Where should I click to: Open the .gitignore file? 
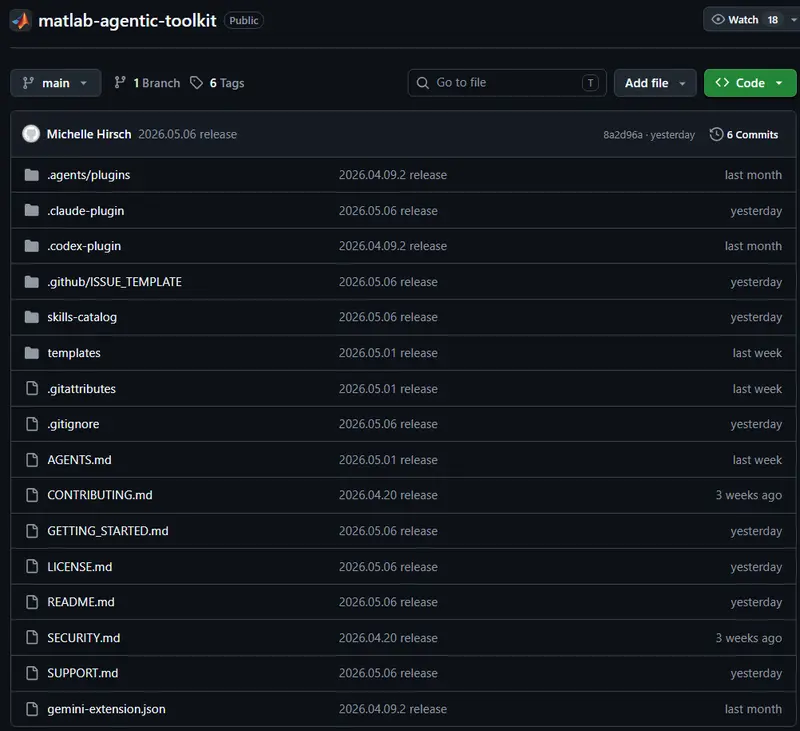point(73,424)
